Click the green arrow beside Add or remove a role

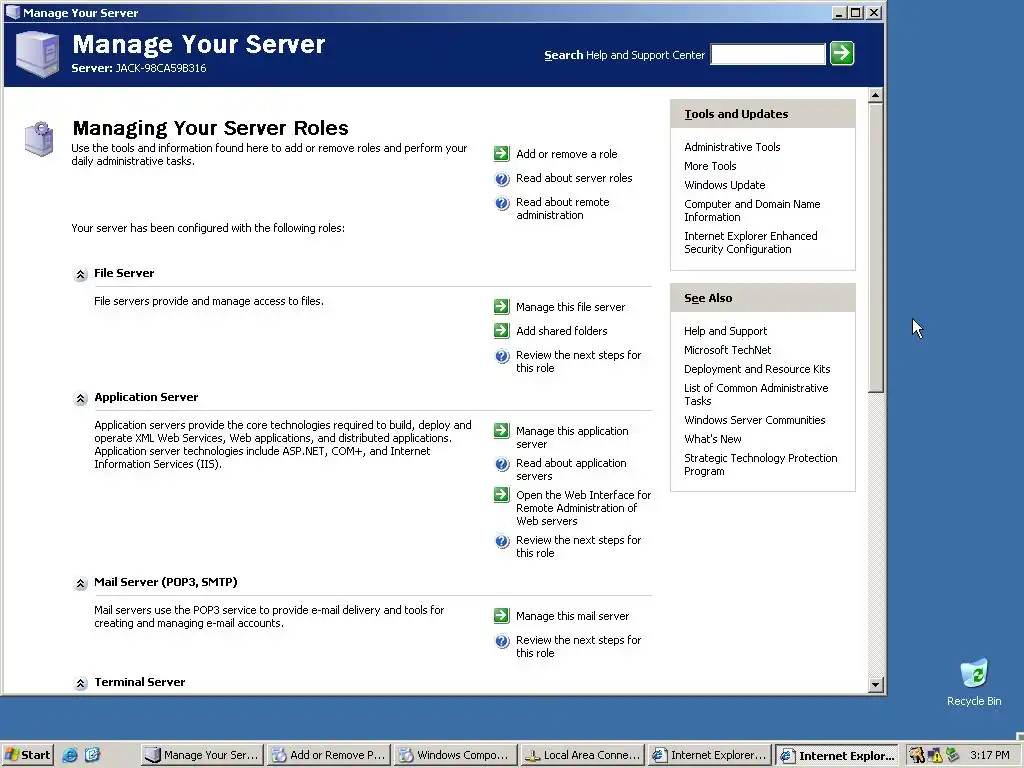[502, 153]
